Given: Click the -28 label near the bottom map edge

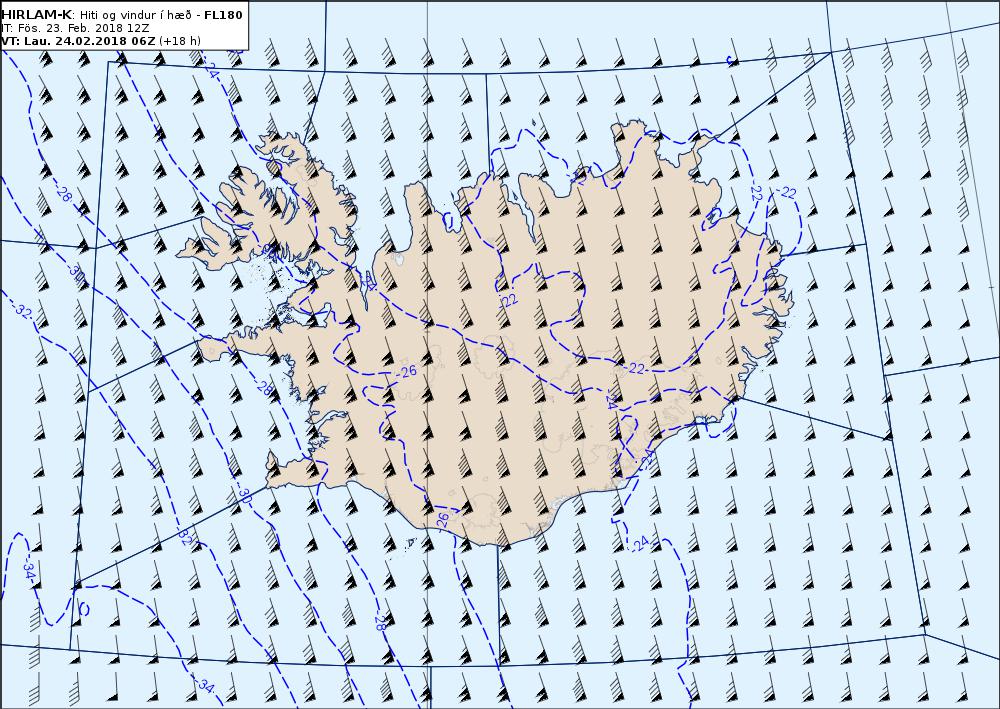Looking at the screenshot, I should [380, 621].
